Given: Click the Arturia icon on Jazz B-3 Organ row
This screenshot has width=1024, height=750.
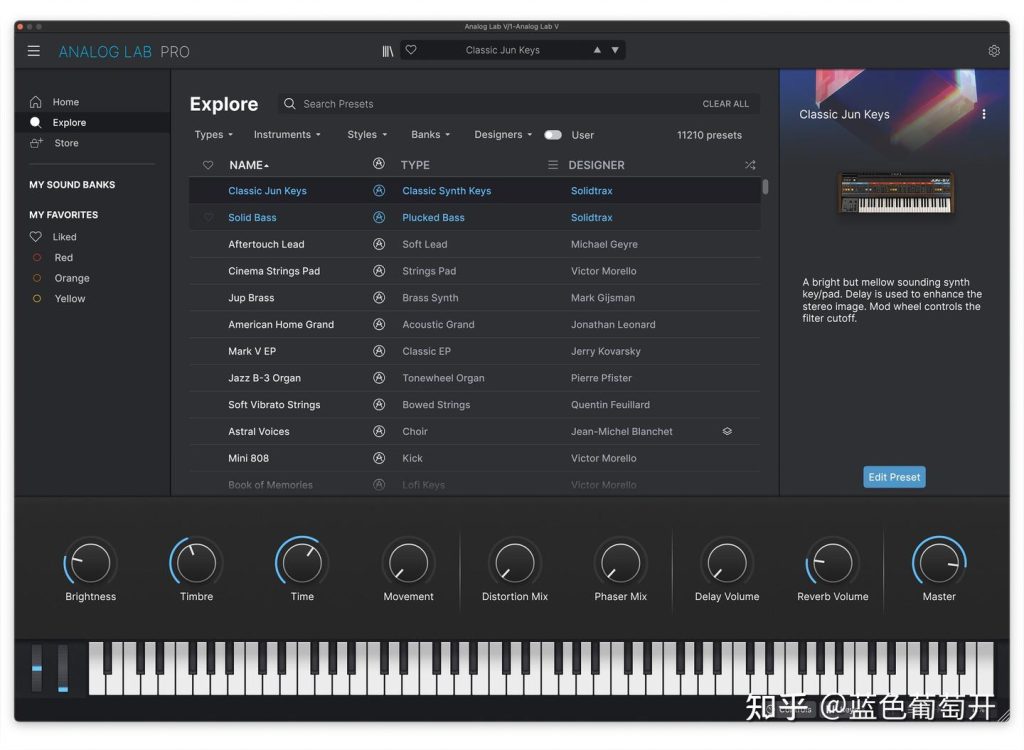Looking at the screenshot, I should click(x=379, y=378).
